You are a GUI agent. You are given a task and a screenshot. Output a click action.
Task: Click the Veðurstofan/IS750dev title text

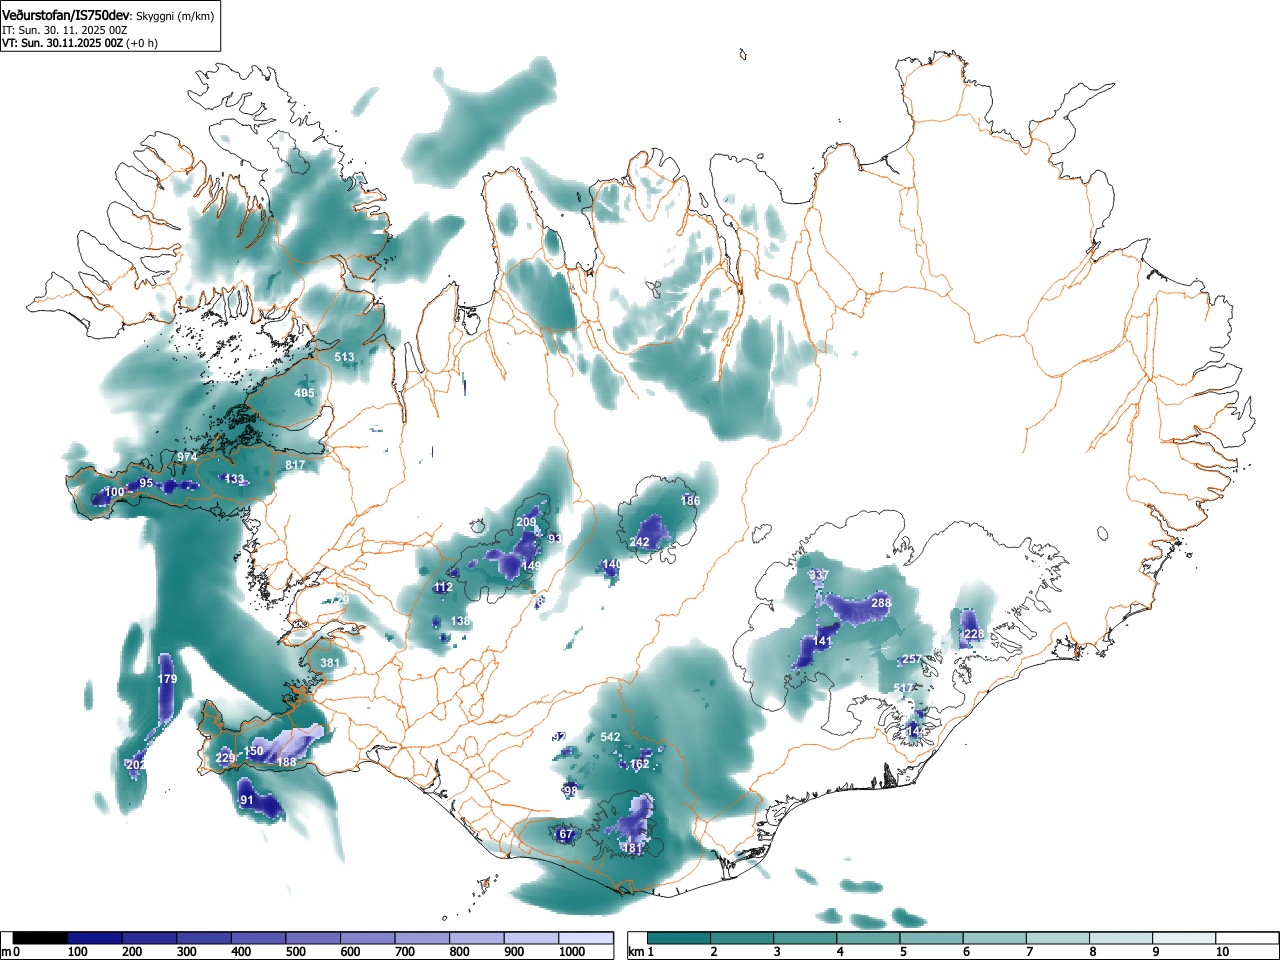[66, 15]
